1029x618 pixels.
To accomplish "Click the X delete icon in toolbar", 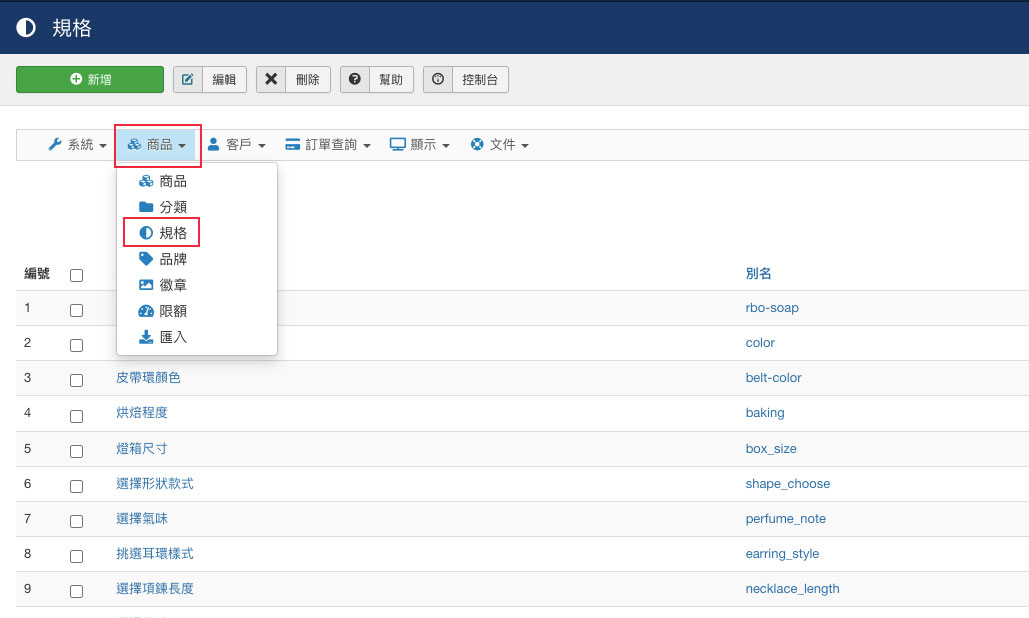I will tap(271, 80).
